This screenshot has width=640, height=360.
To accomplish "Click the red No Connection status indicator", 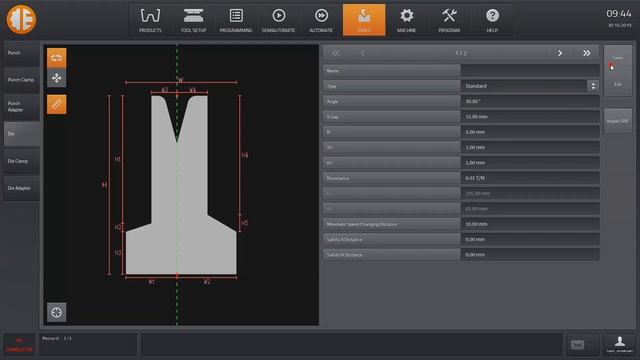I will coord(19,345).
